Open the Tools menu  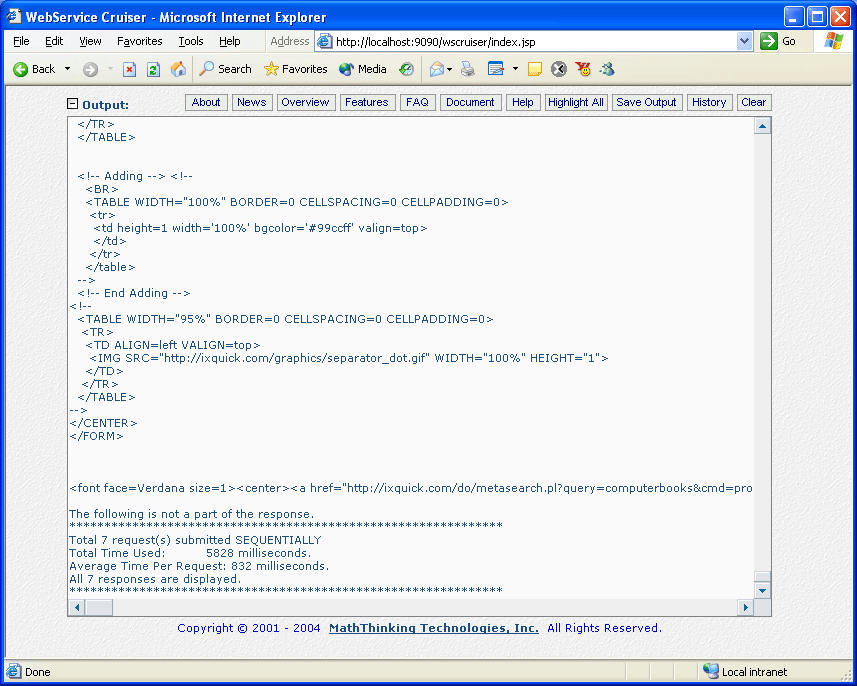[x=191, y=41]
